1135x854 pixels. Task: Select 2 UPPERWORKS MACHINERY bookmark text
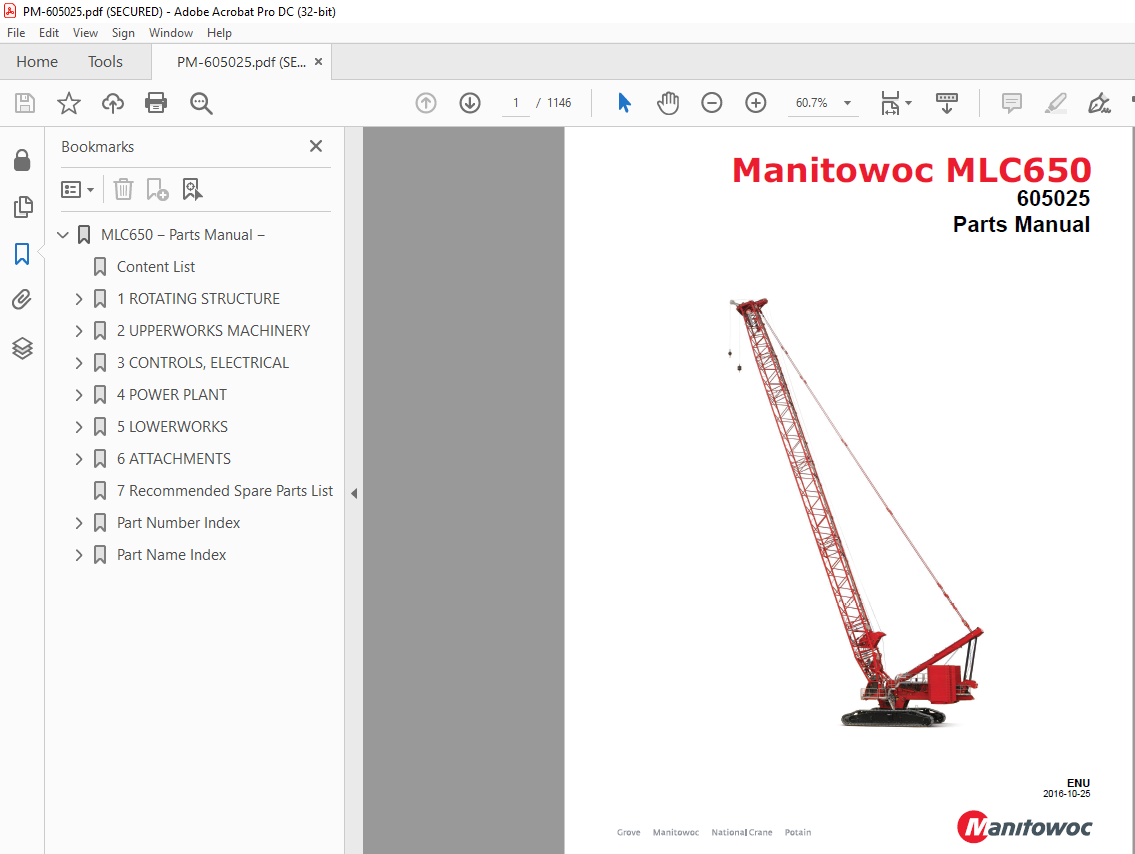[x=213, y=331]
